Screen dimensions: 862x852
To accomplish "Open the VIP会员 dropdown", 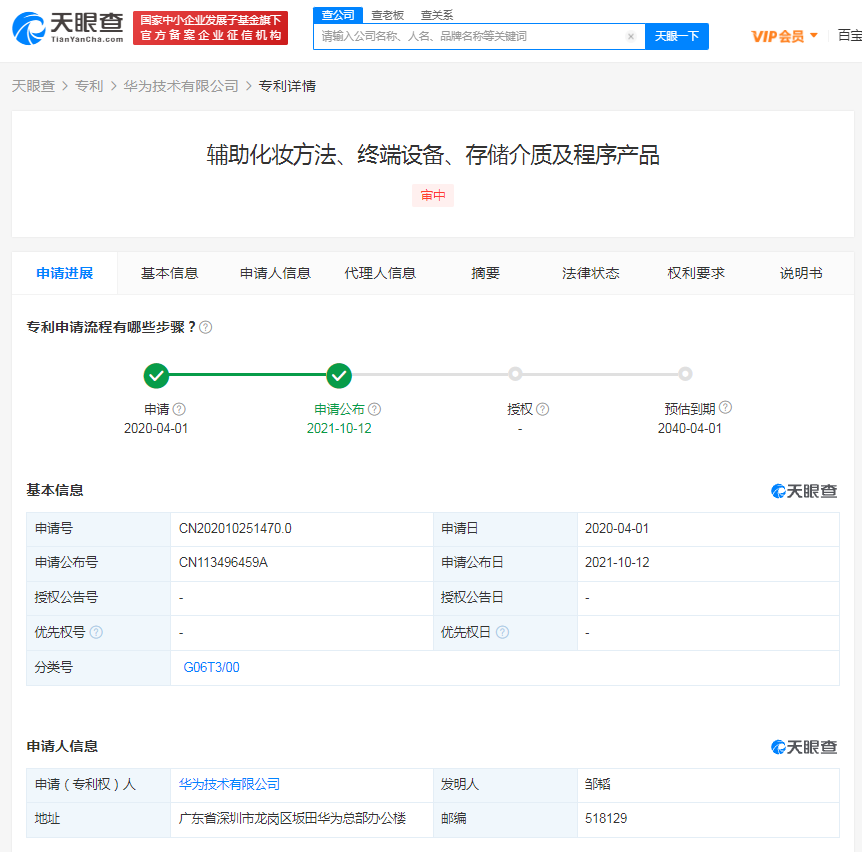I will click(x=784, y=36).
